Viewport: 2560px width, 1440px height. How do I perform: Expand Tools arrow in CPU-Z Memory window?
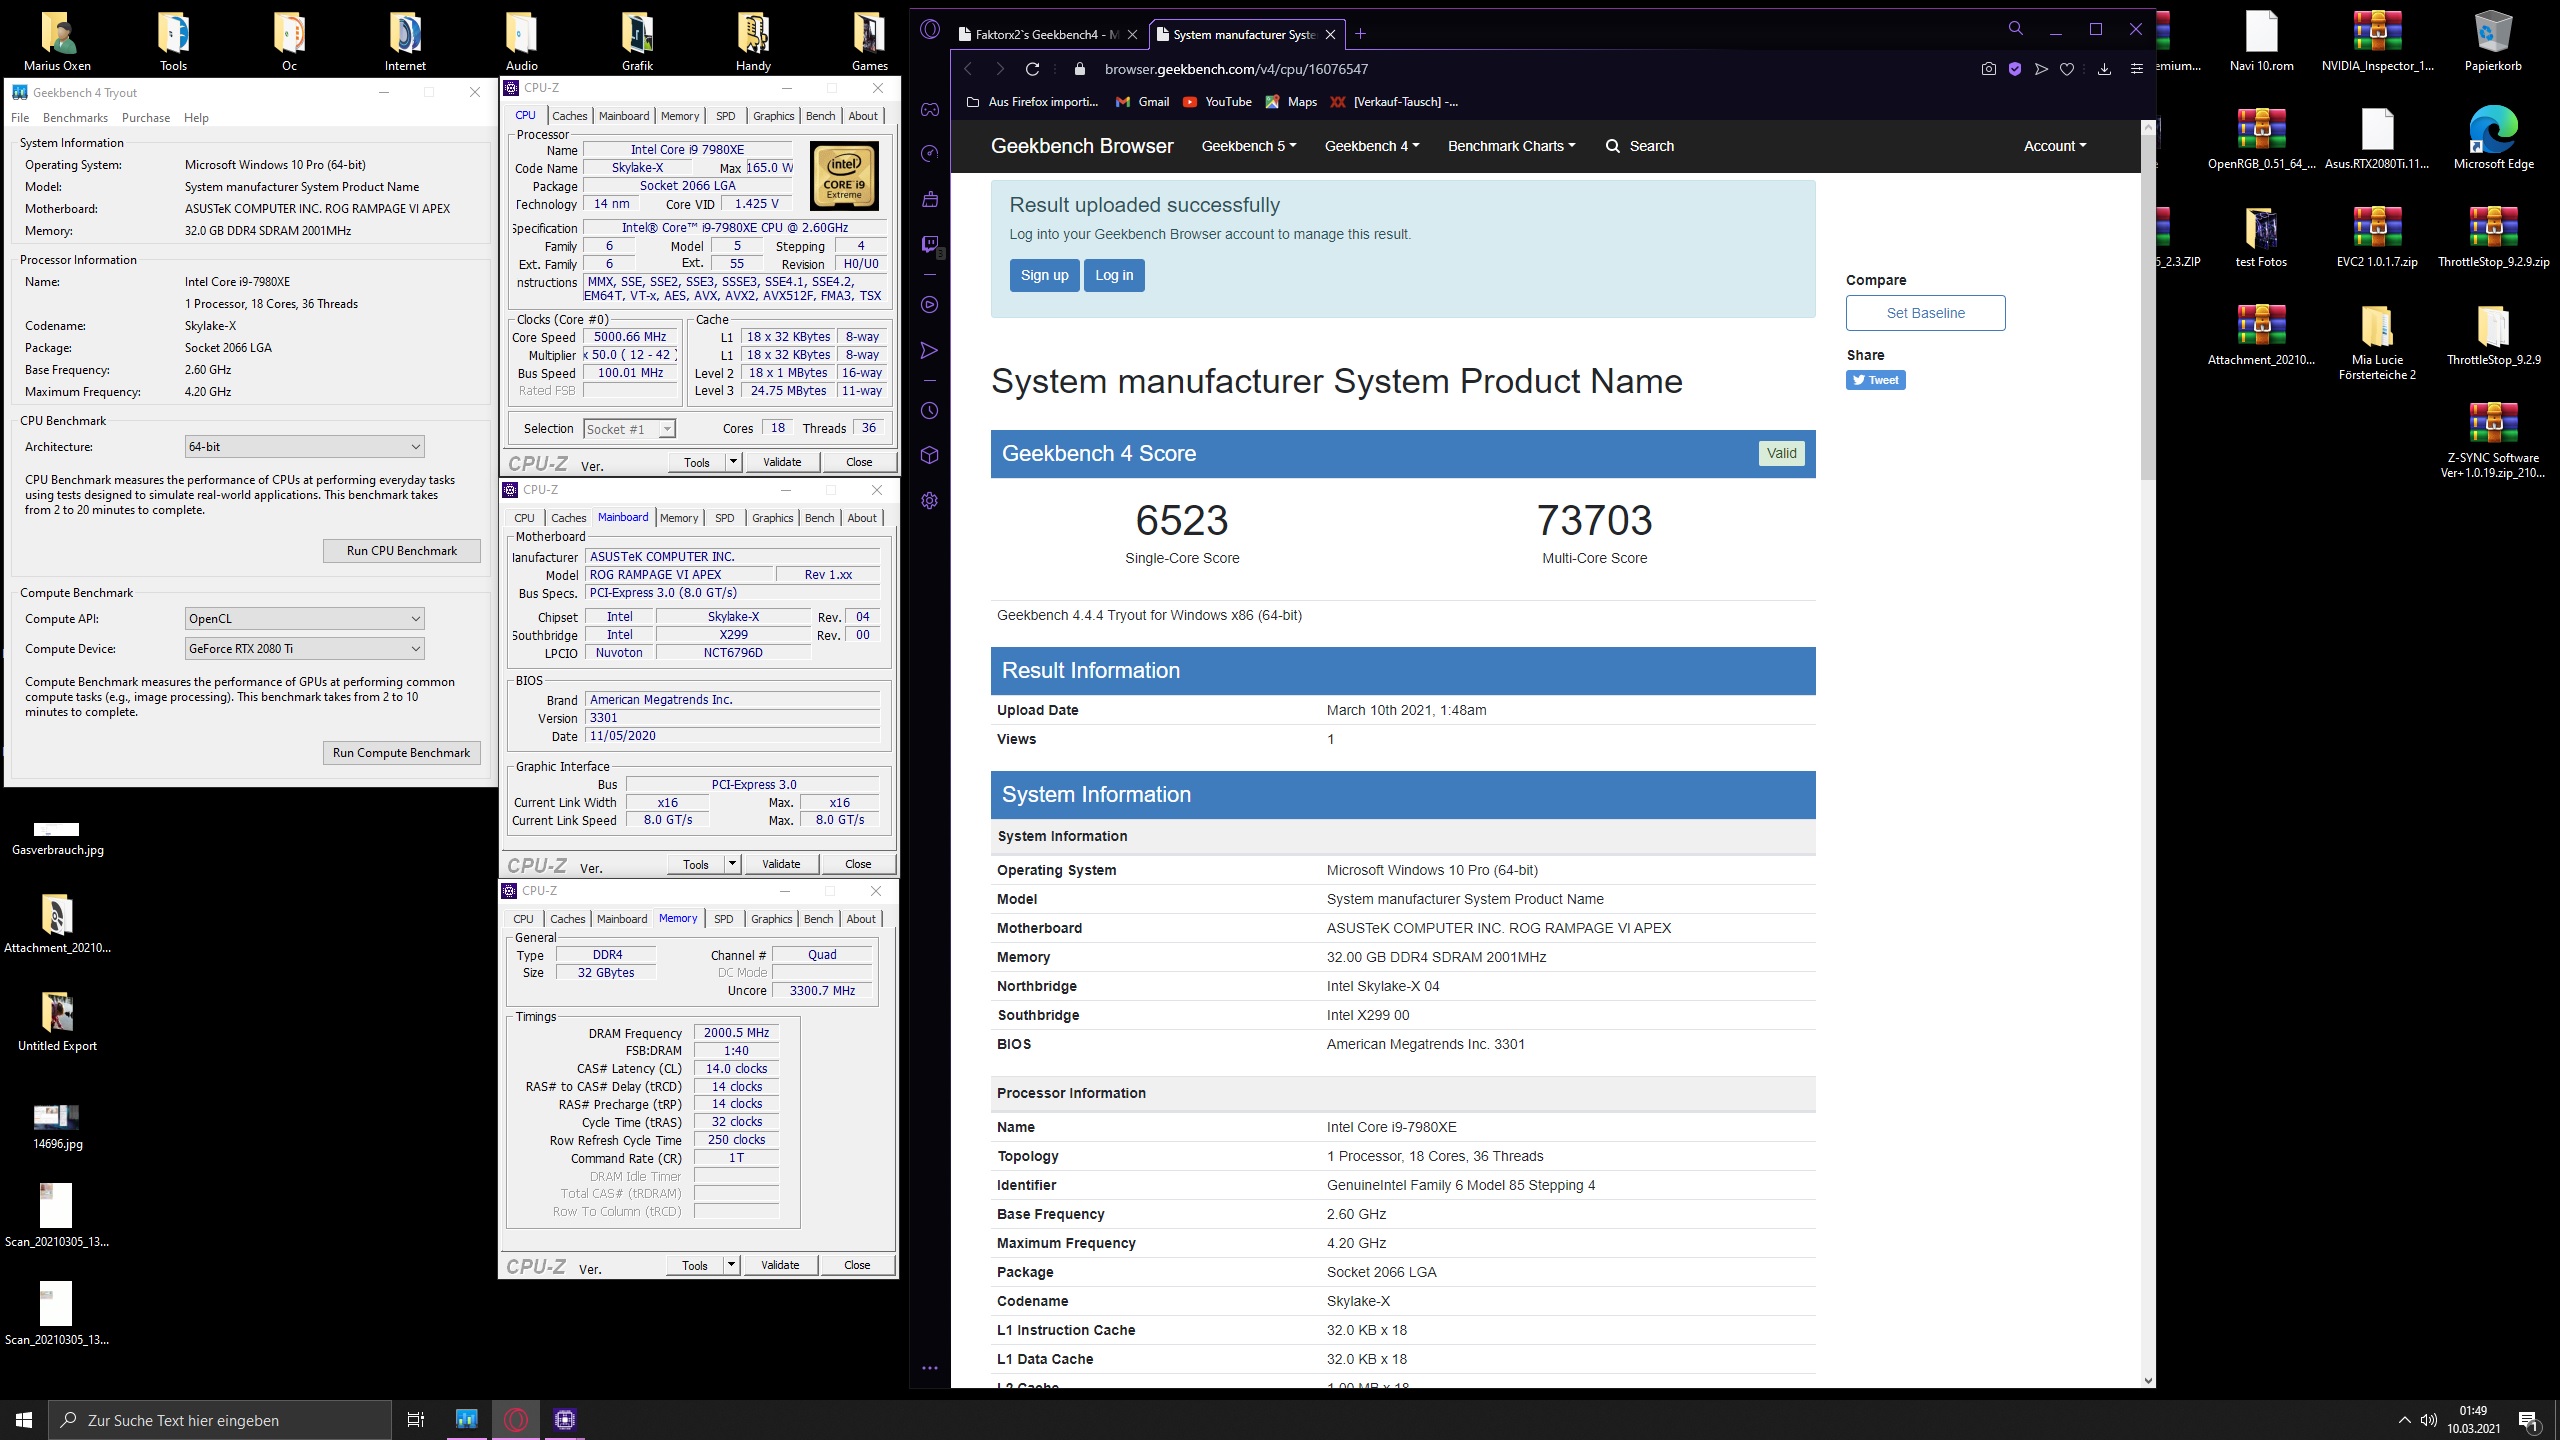click(731, 1265)
